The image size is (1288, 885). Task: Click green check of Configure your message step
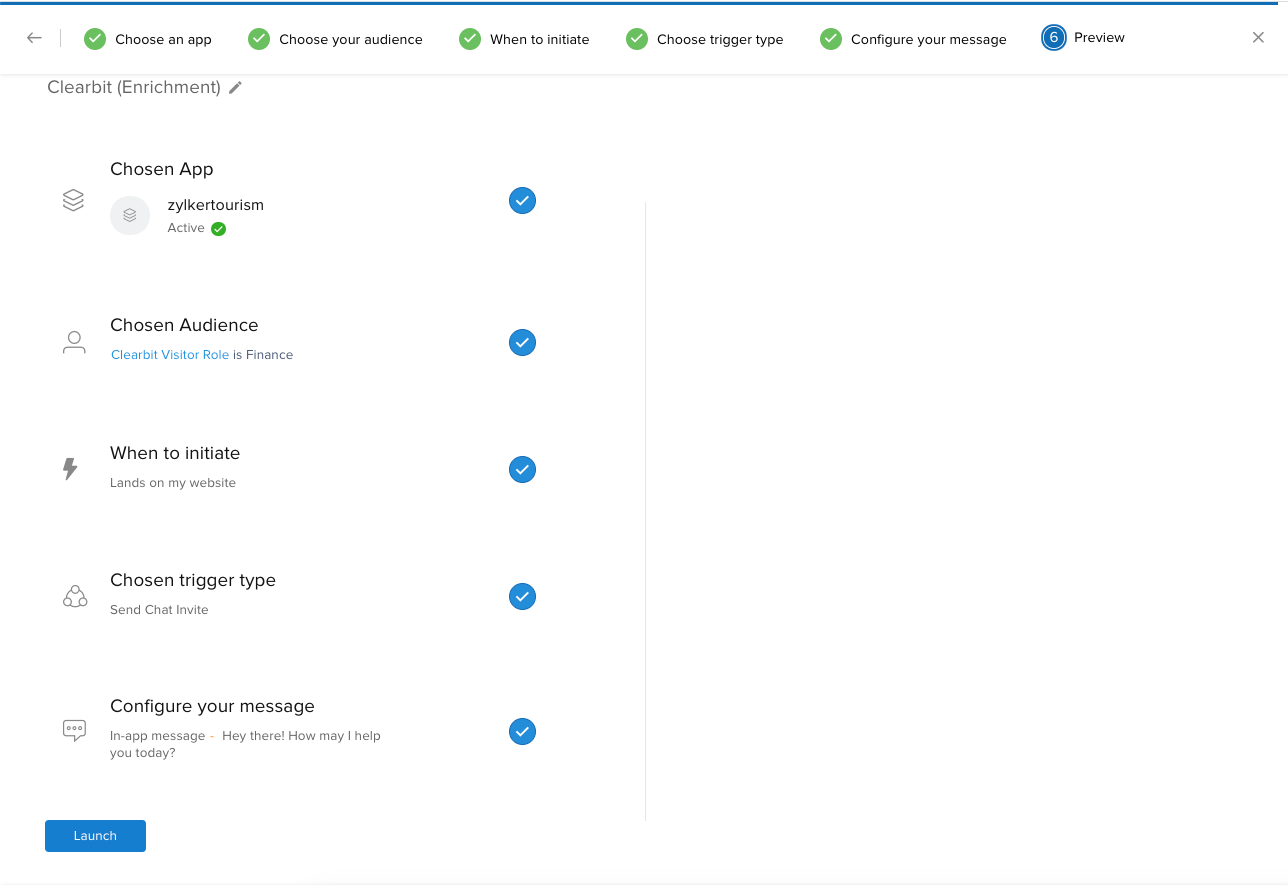(x=831, y=39)
